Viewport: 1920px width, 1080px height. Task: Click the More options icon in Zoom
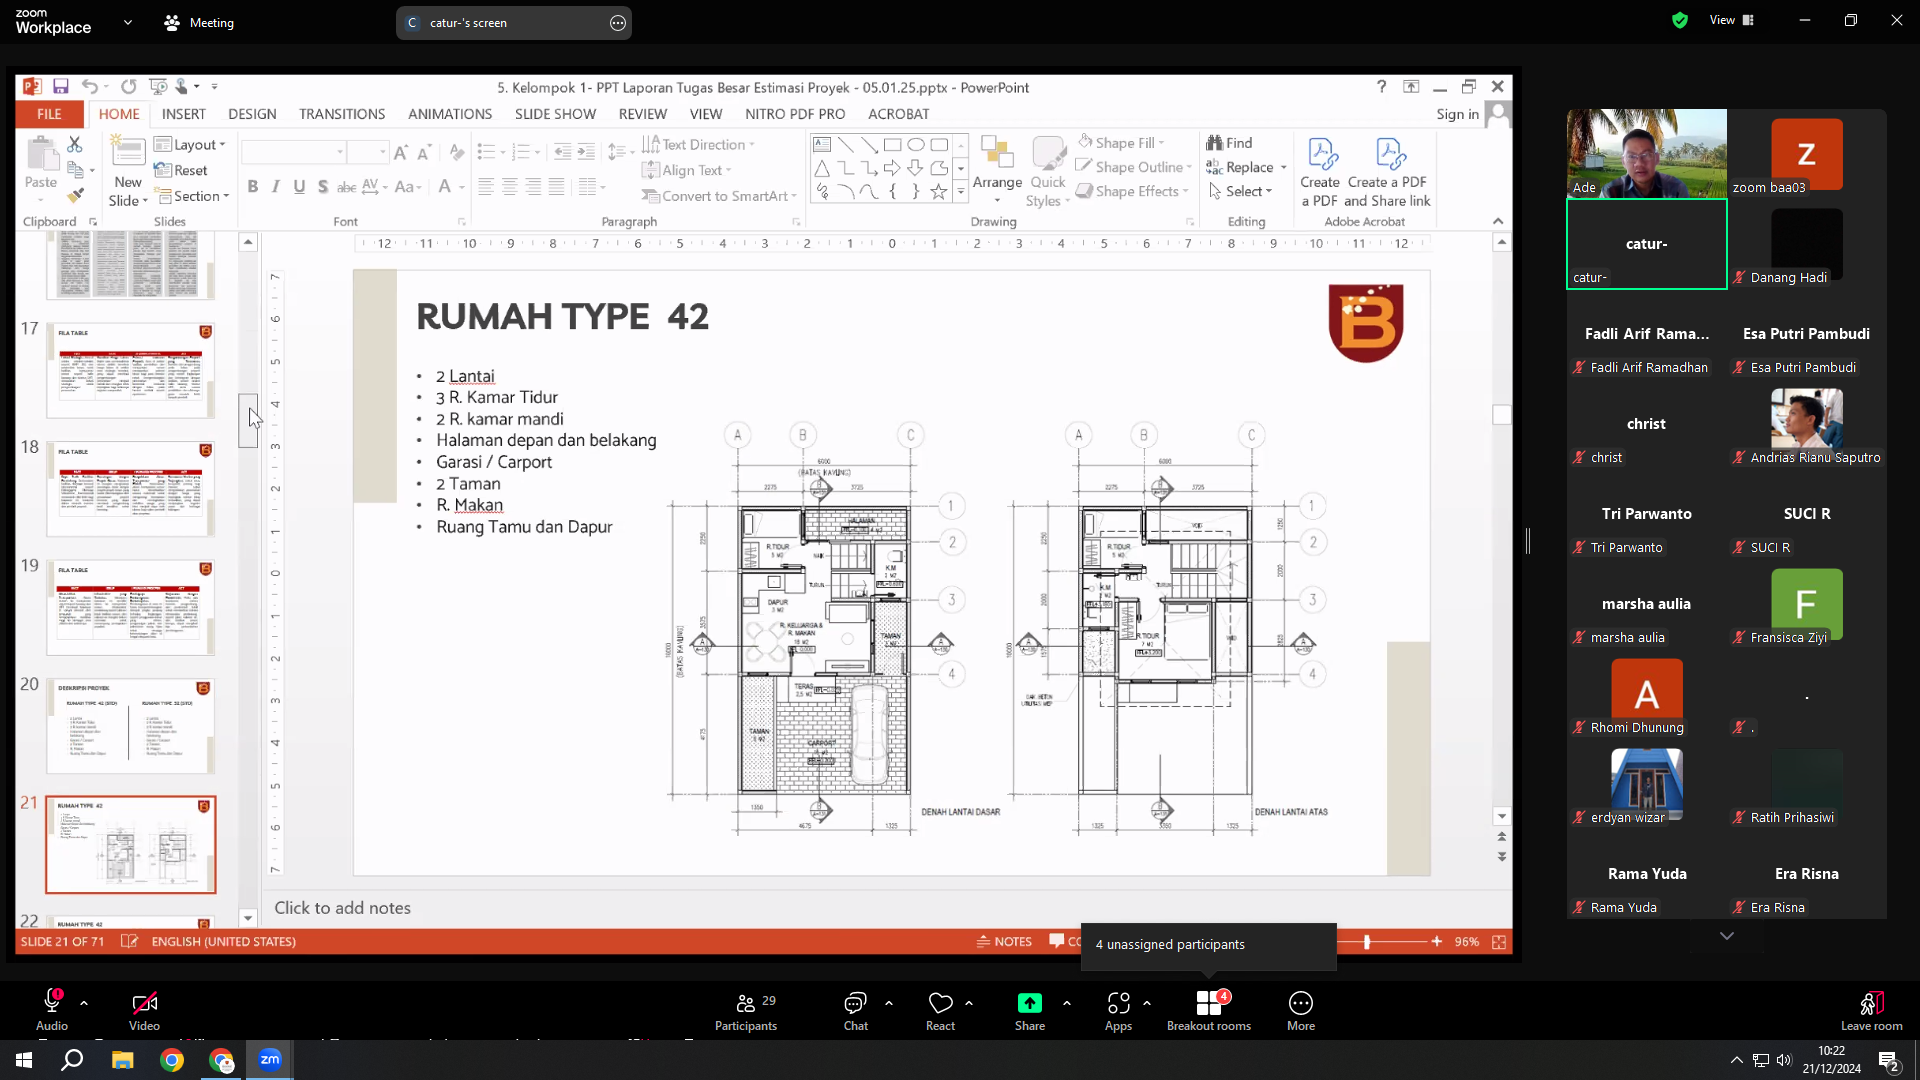tap(1301, 1003)
